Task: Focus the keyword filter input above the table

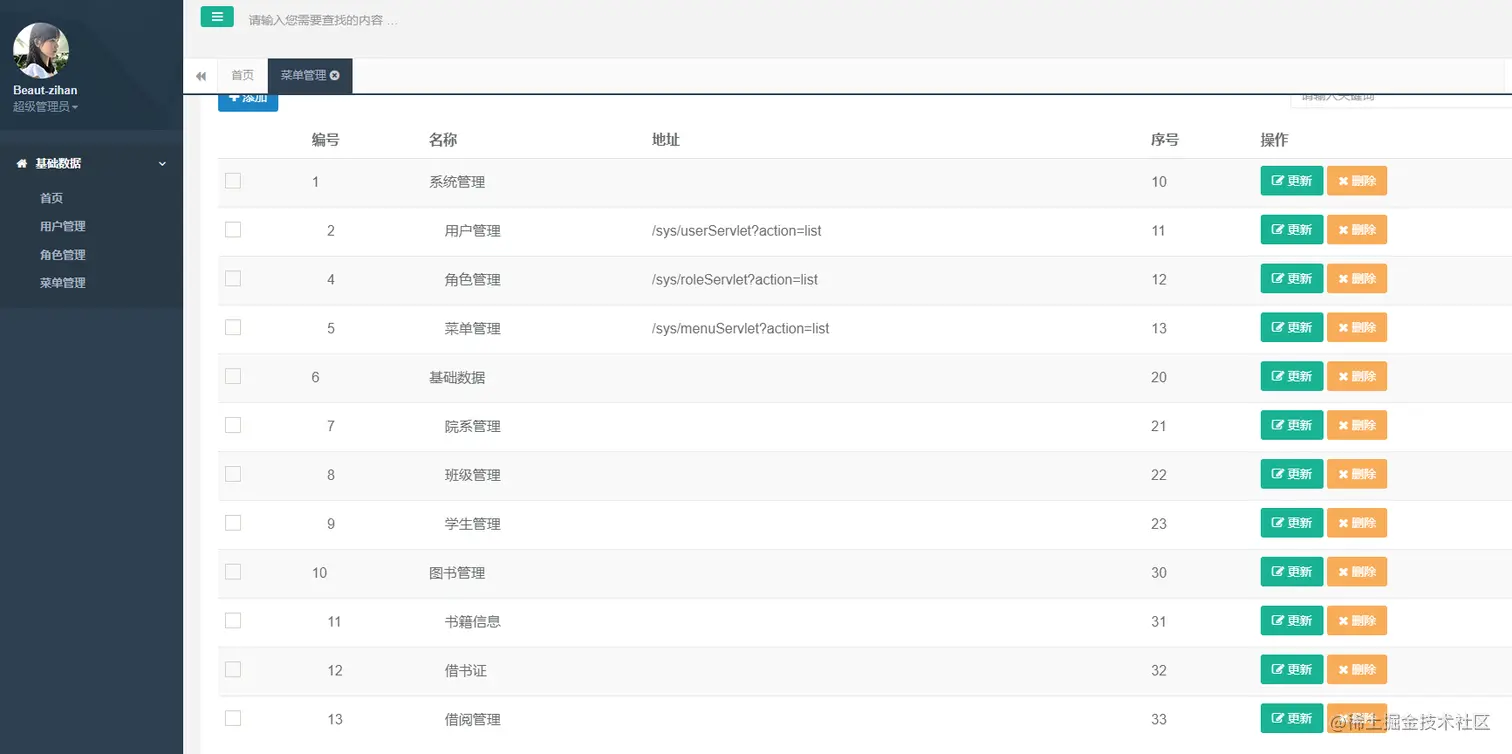Action: (1401, 99)
